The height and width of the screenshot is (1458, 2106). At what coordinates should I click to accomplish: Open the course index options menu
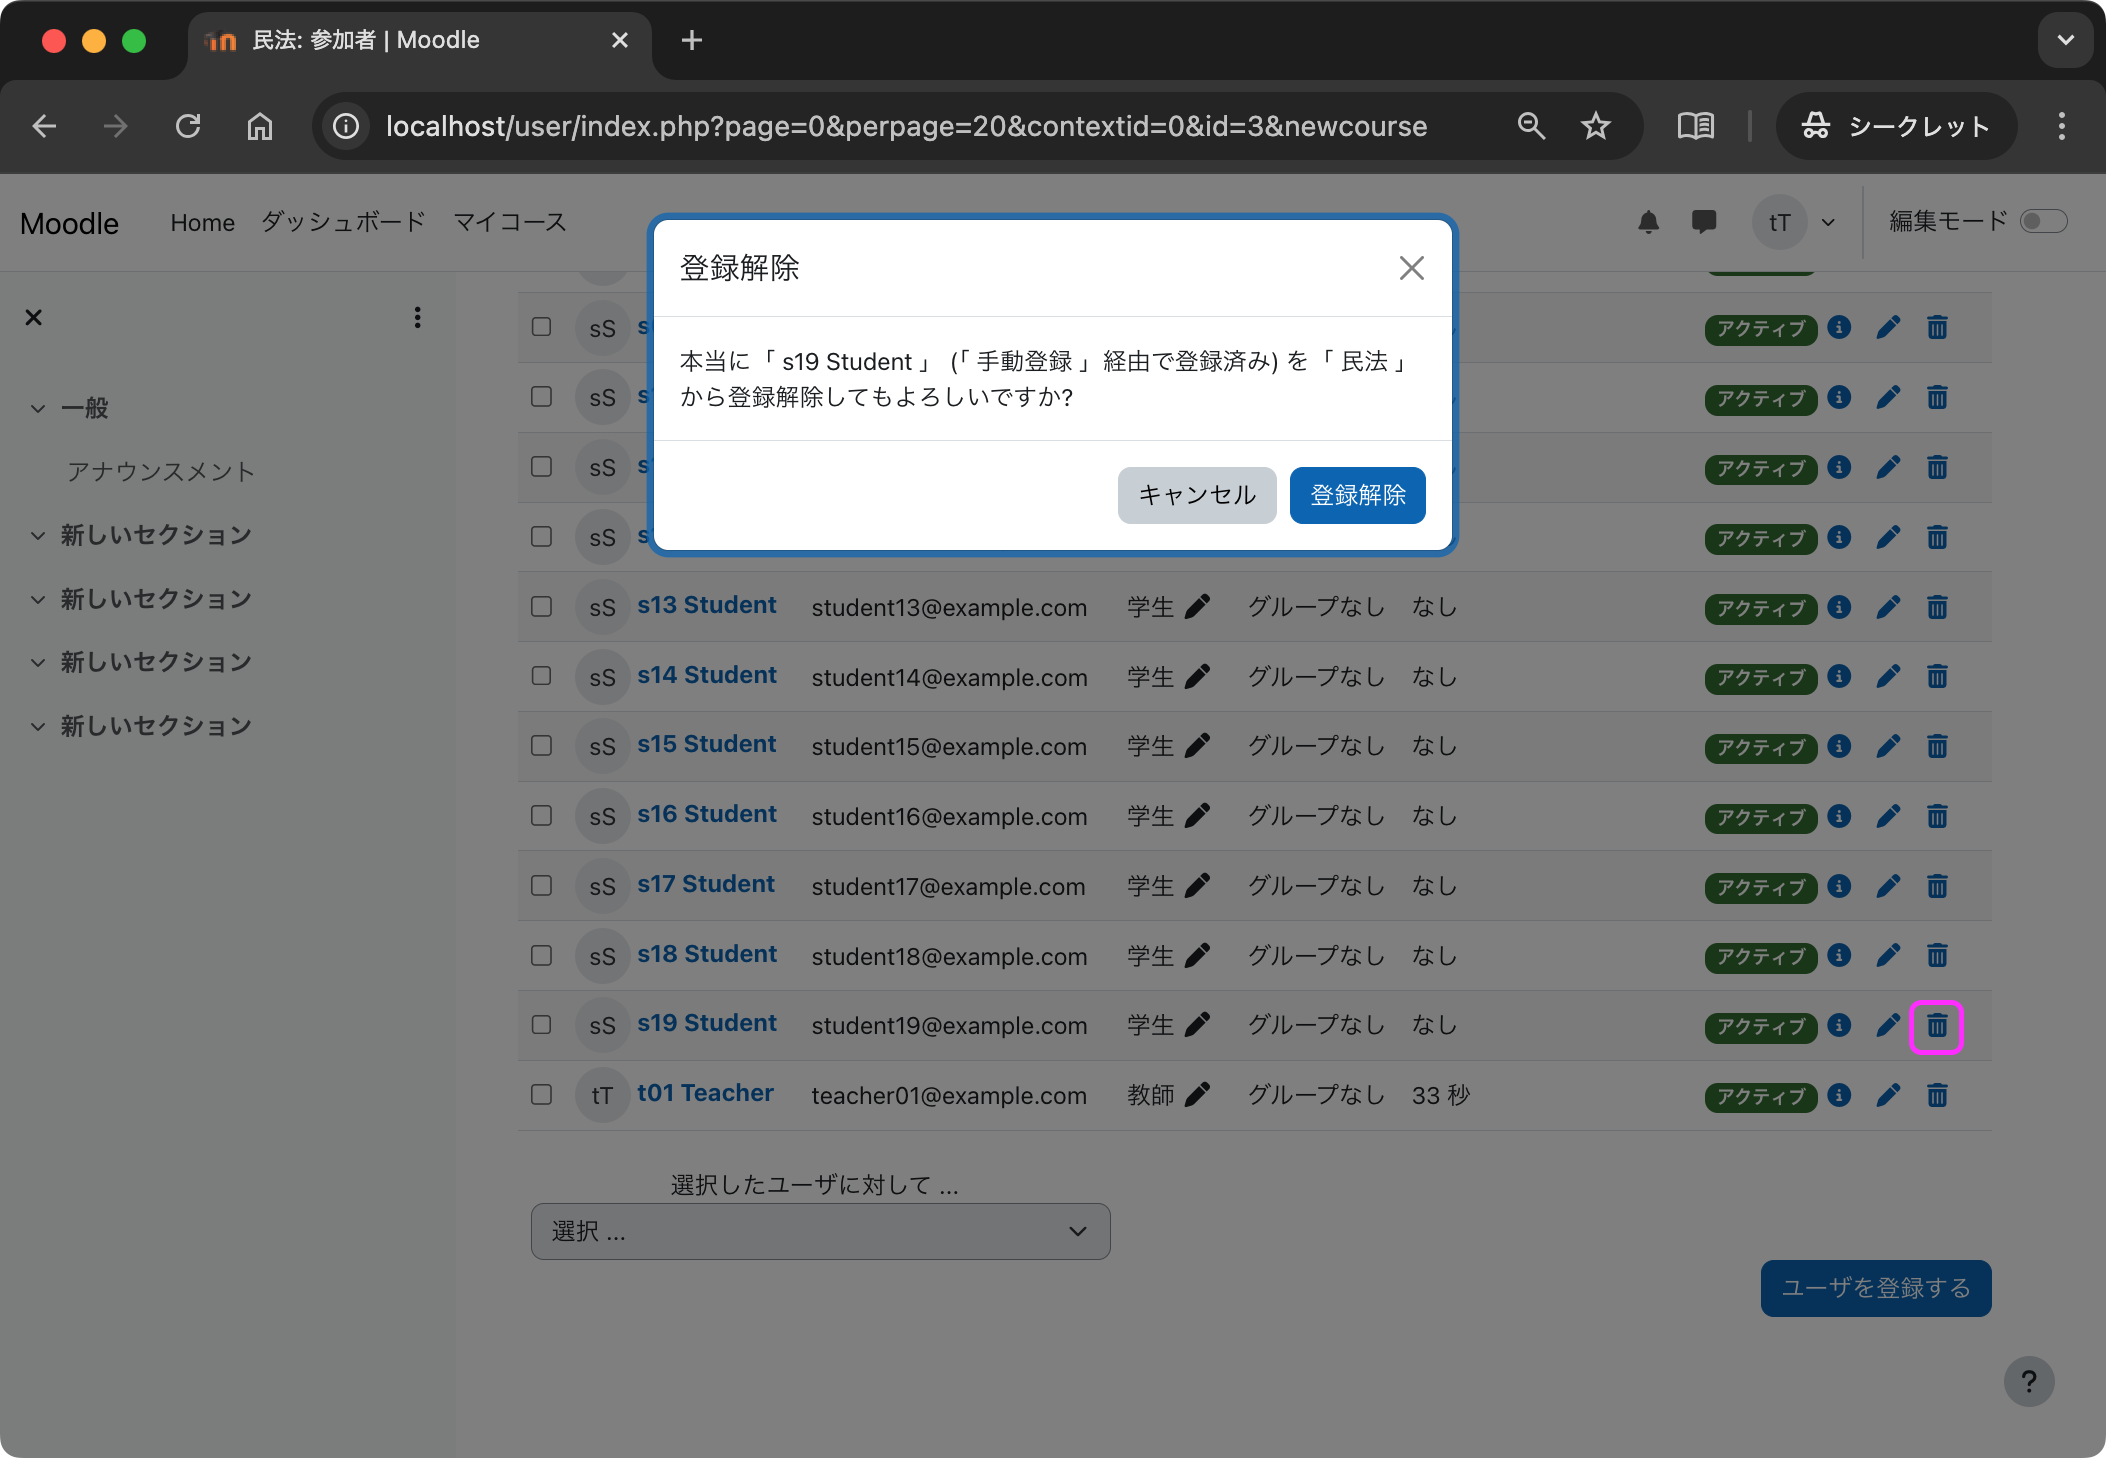(417, 317)
